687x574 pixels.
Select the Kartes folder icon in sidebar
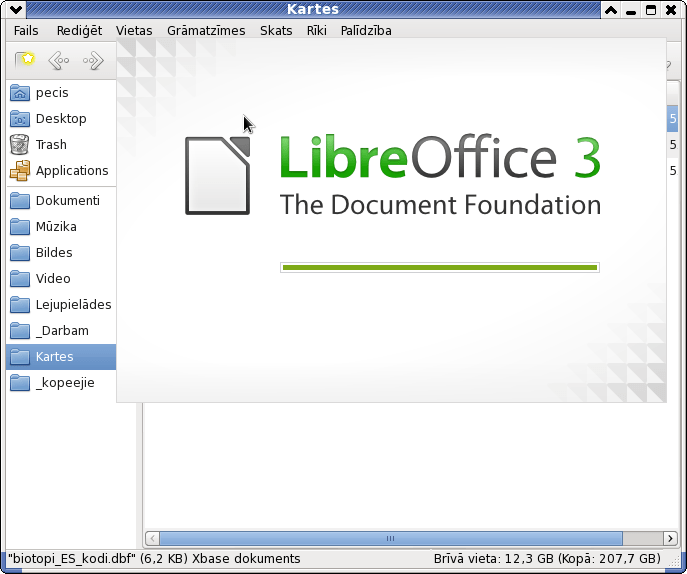click(20, 357)
